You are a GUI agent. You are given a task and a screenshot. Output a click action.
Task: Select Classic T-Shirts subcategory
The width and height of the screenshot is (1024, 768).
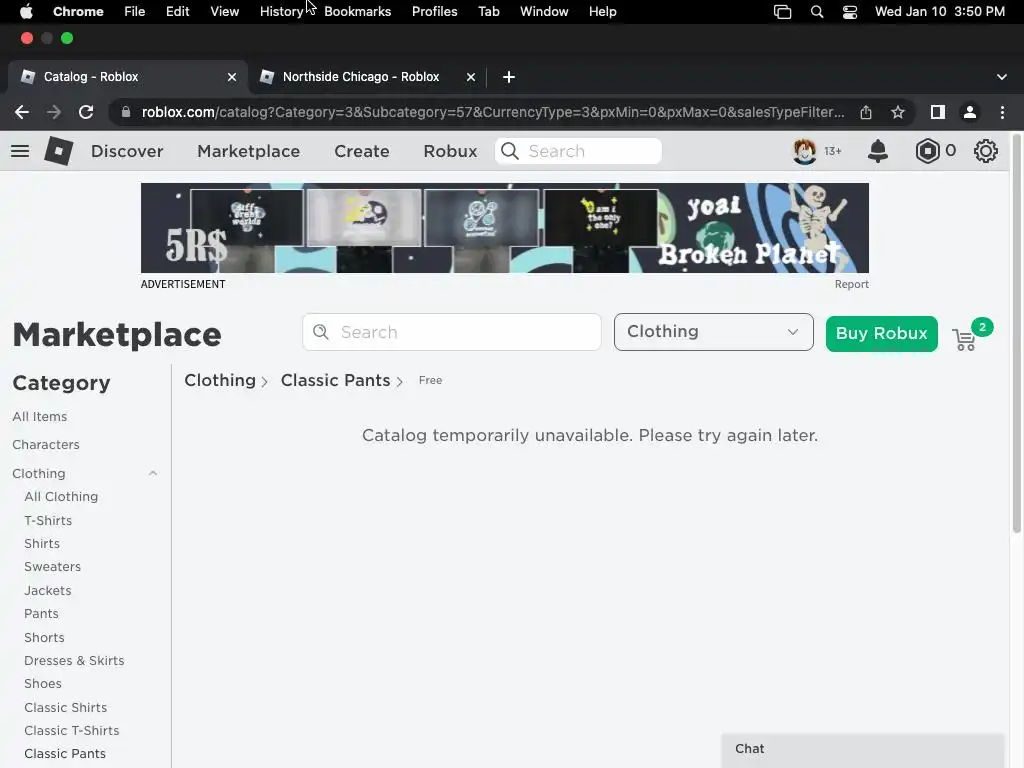[x=71, y=731]
